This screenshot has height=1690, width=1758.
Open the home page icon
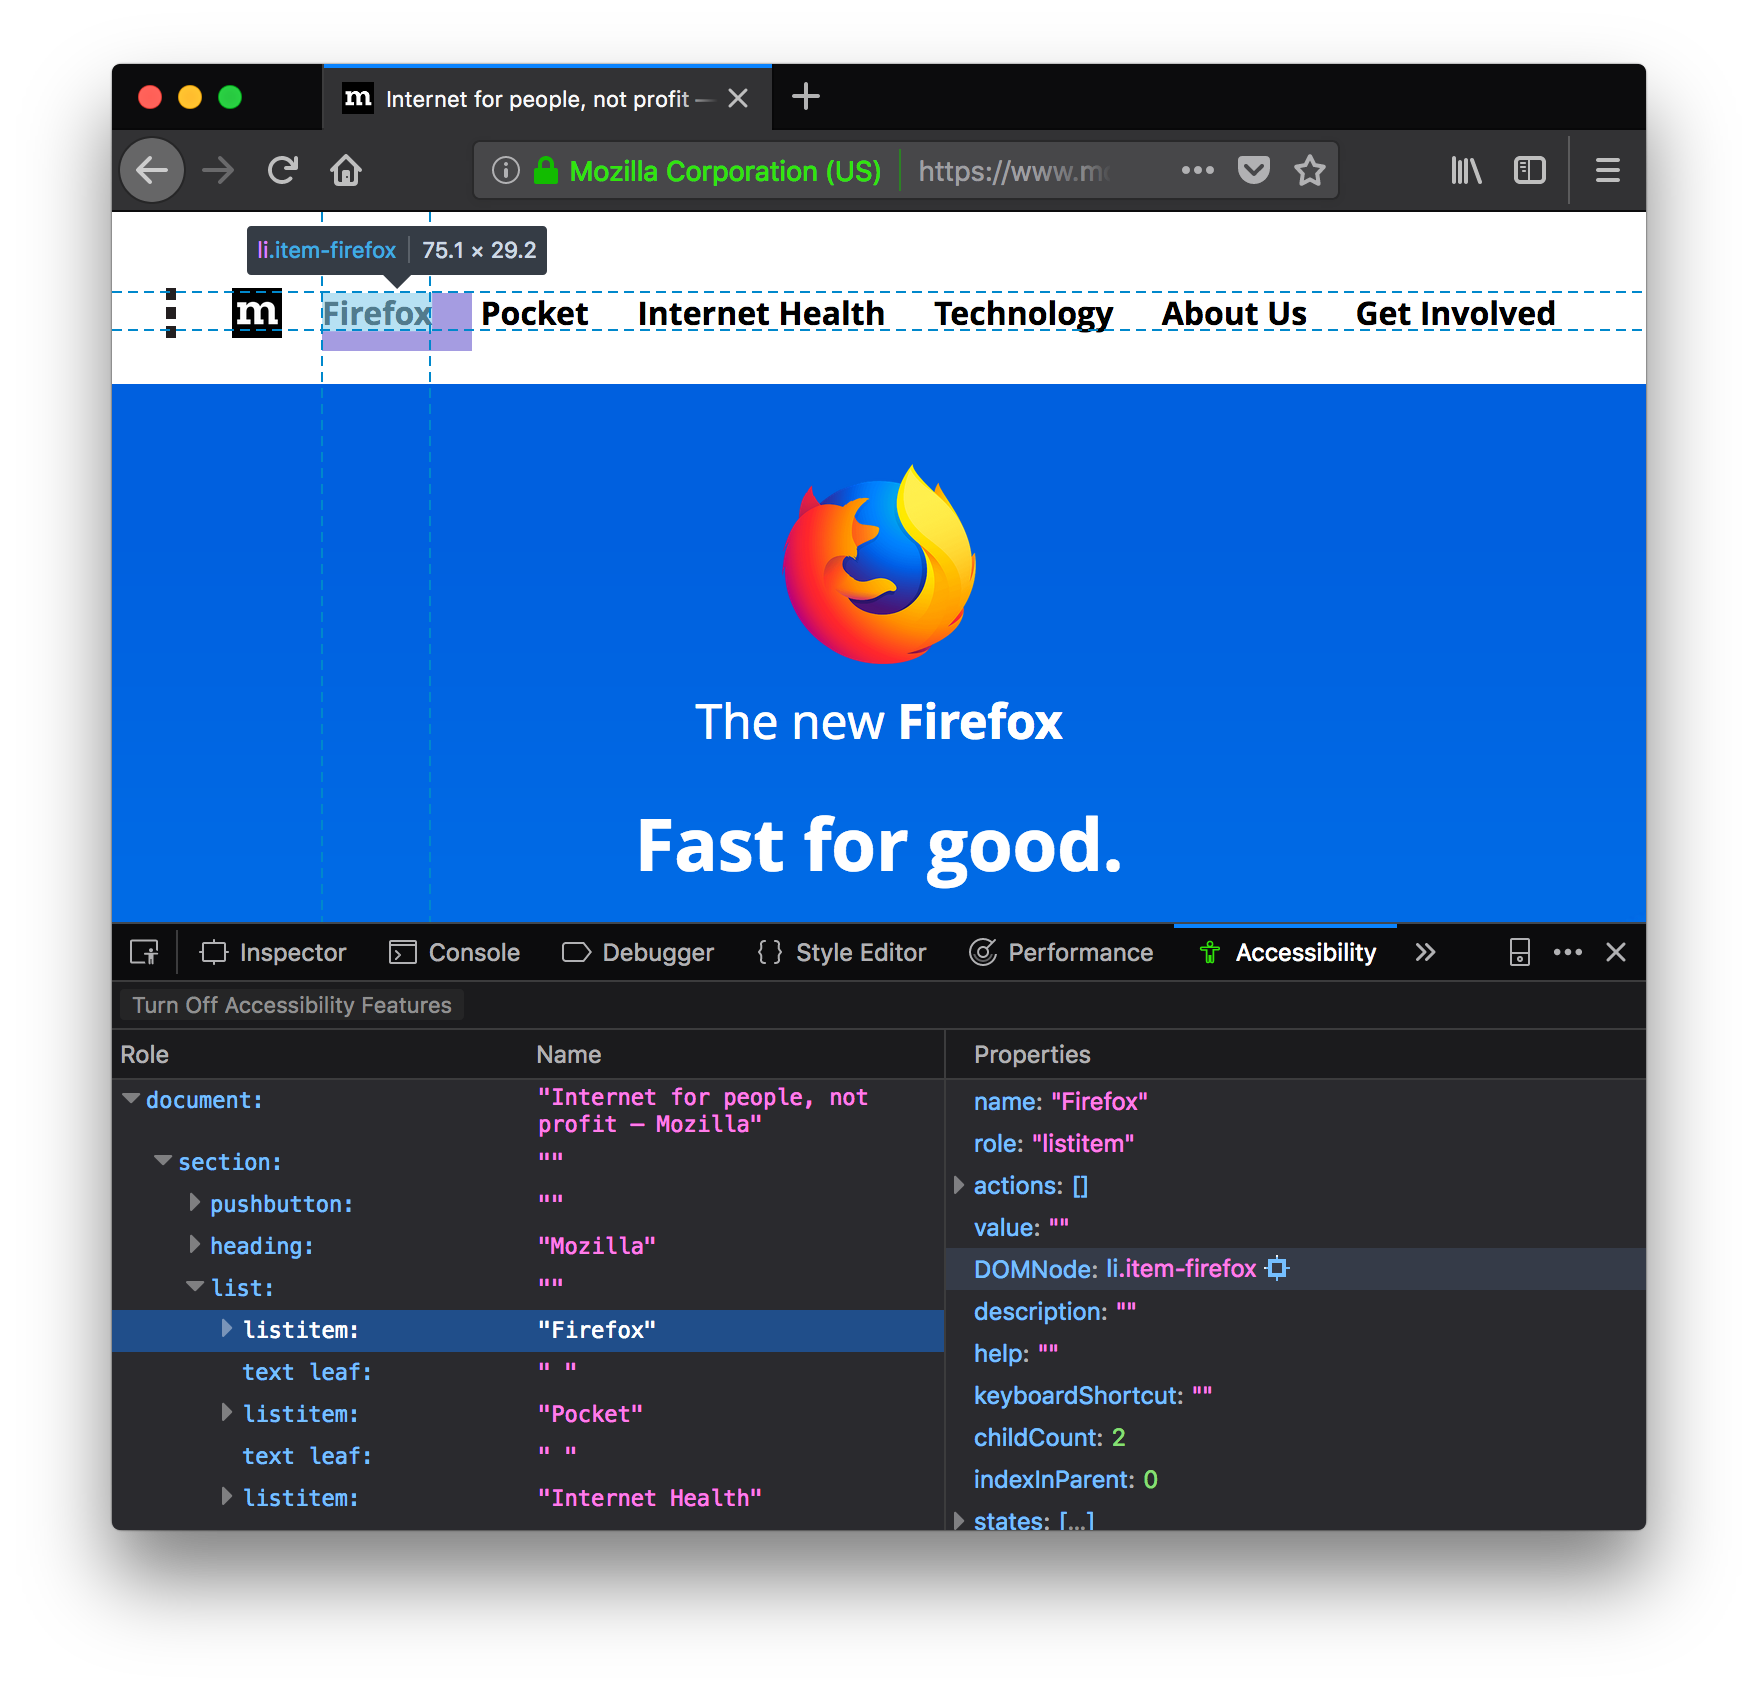[x=346, y=171]
